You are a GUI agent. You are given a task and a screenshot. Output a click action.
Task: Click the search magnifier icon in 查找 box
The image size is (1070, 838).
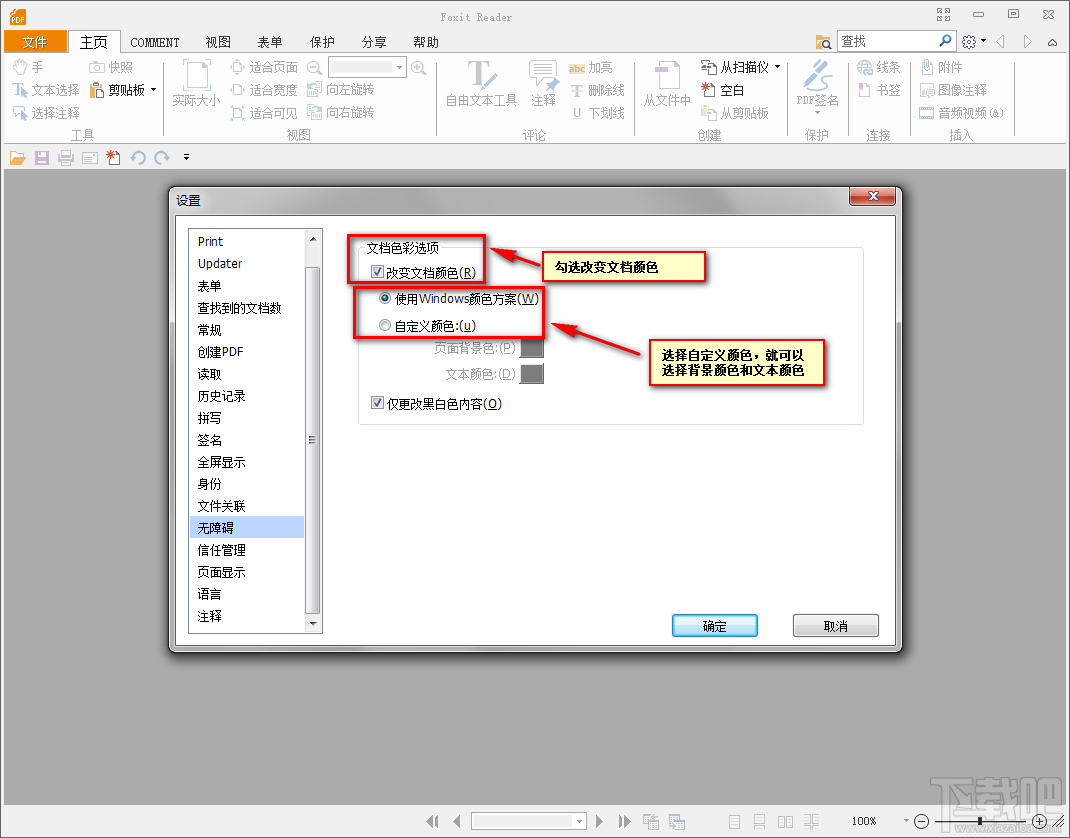click(x=945, y=41)
